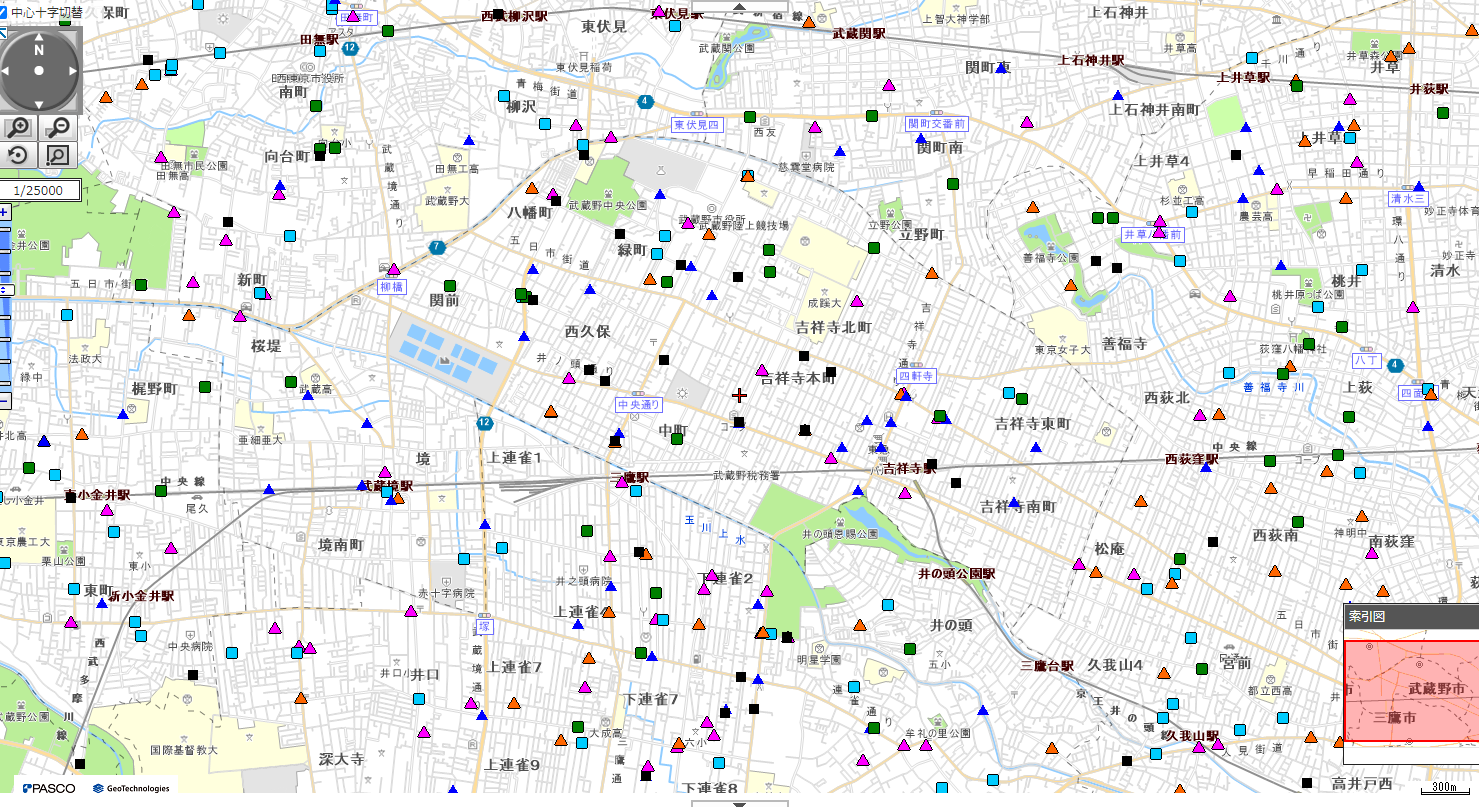Click the 上石神井駅 station label
Viewport: 1479px width, 807px height.
pos(1092,60)
